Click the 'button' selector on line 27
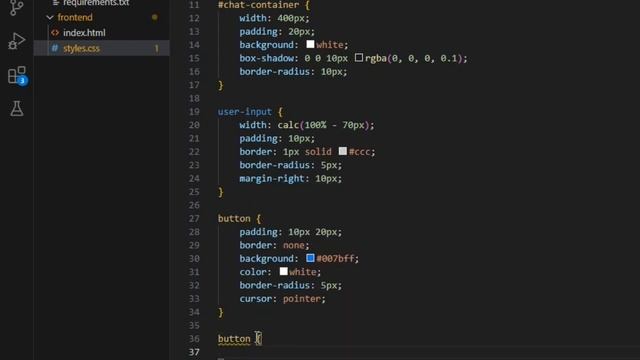This screenshot has width=640, height=360. pos(234,219)
